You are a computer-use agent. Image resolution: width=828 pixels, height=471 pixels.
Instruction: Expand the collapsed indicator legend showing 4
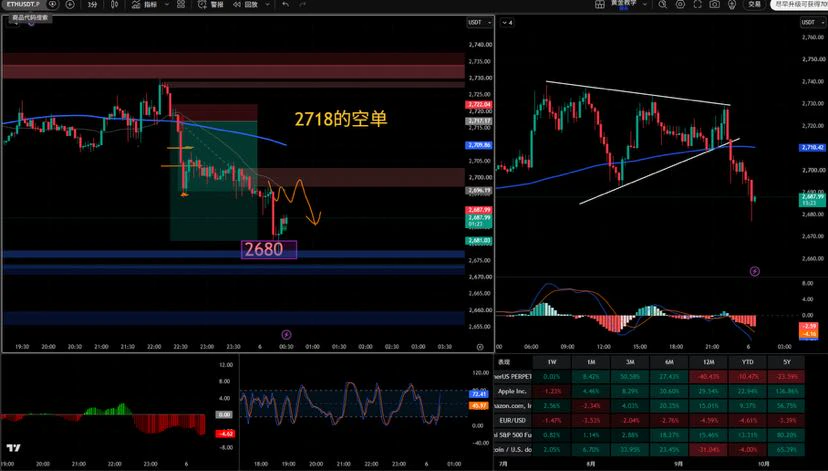click(507, 23)
